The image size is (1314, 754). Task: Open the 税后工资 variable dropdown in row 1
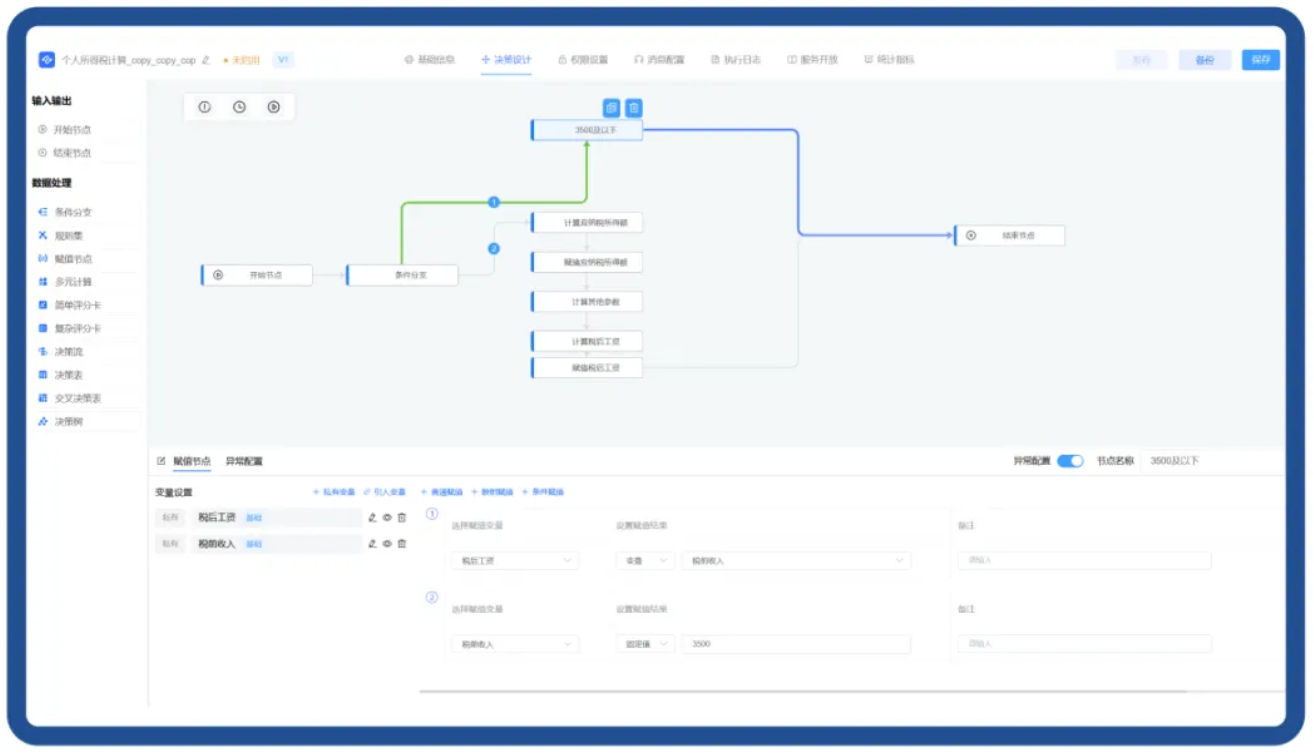515,561
